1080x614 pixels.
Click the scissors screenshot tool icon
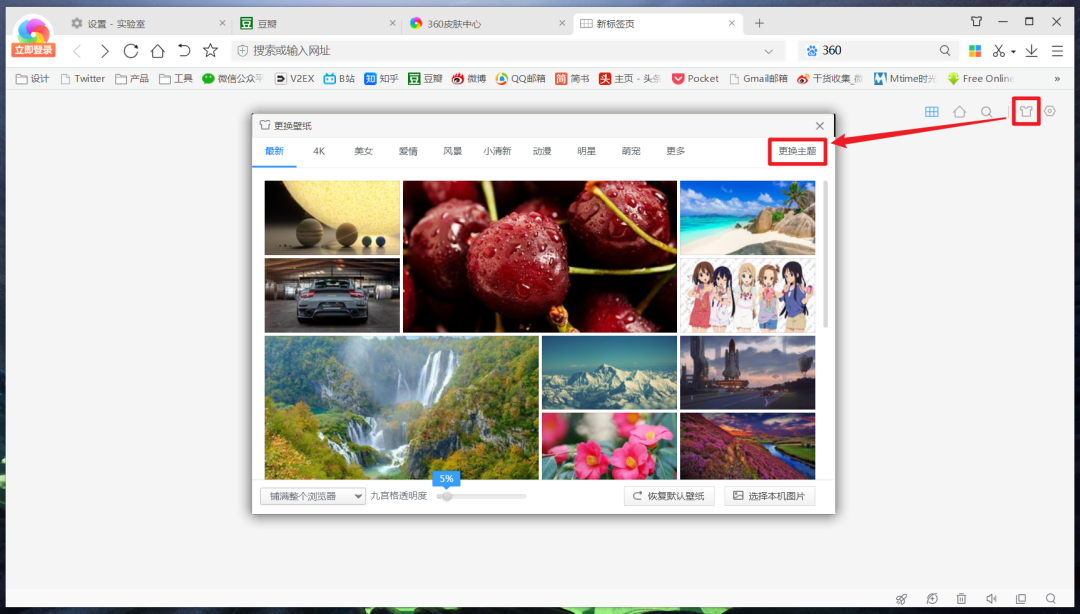click(999, 50)
